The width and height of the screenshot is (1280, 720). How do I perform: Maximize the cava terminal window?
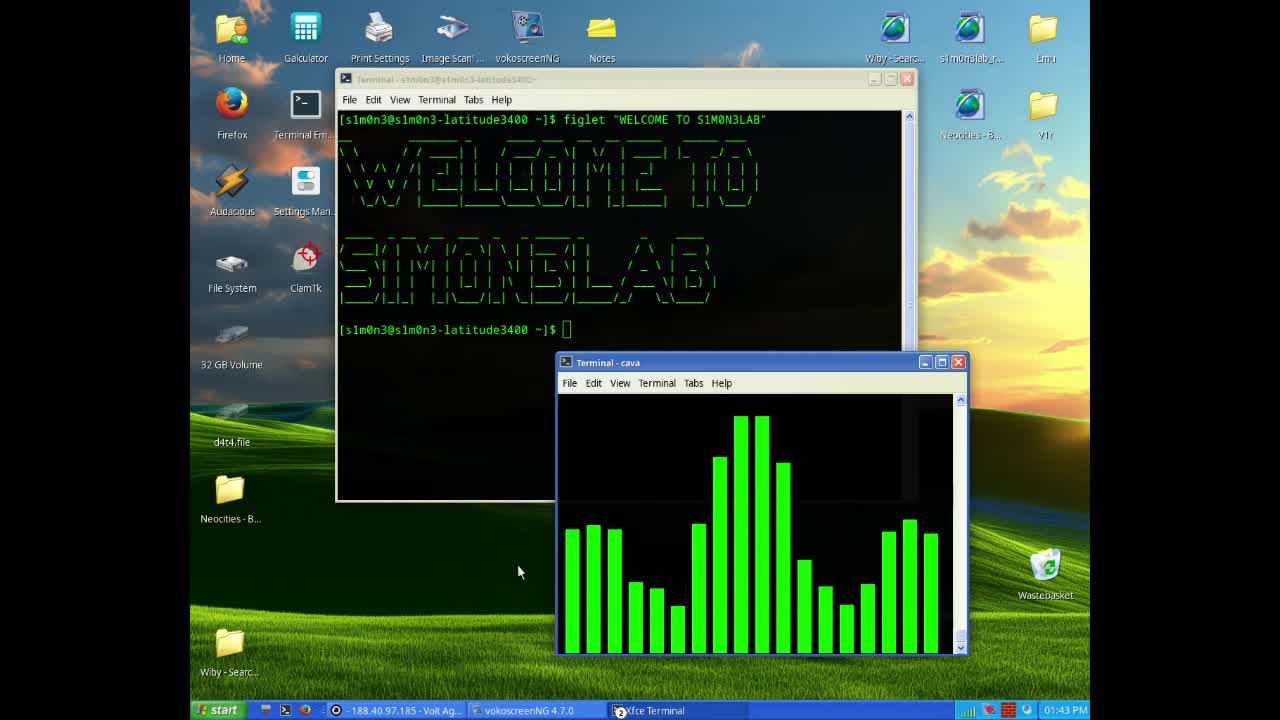click(x=941, y=362)
